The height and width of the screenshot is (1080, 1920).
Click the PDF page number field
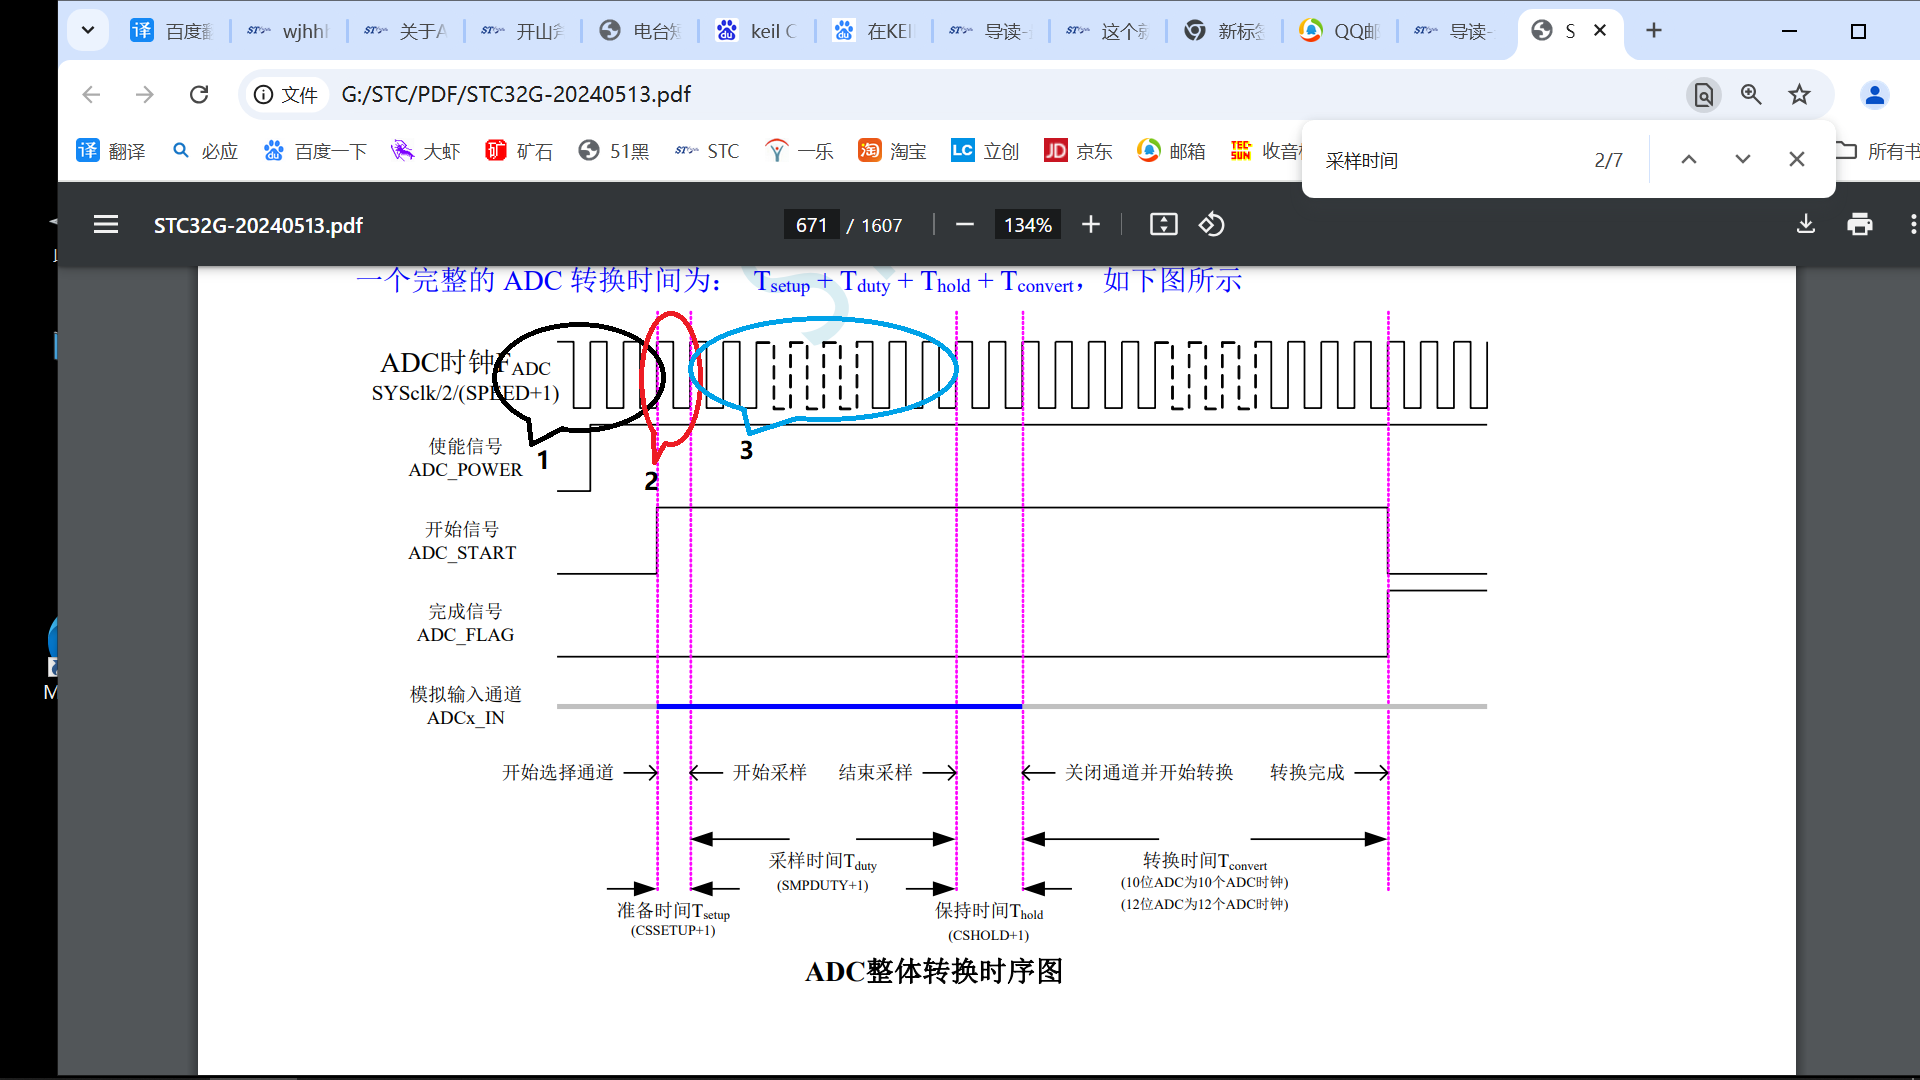tap(812, 225)
